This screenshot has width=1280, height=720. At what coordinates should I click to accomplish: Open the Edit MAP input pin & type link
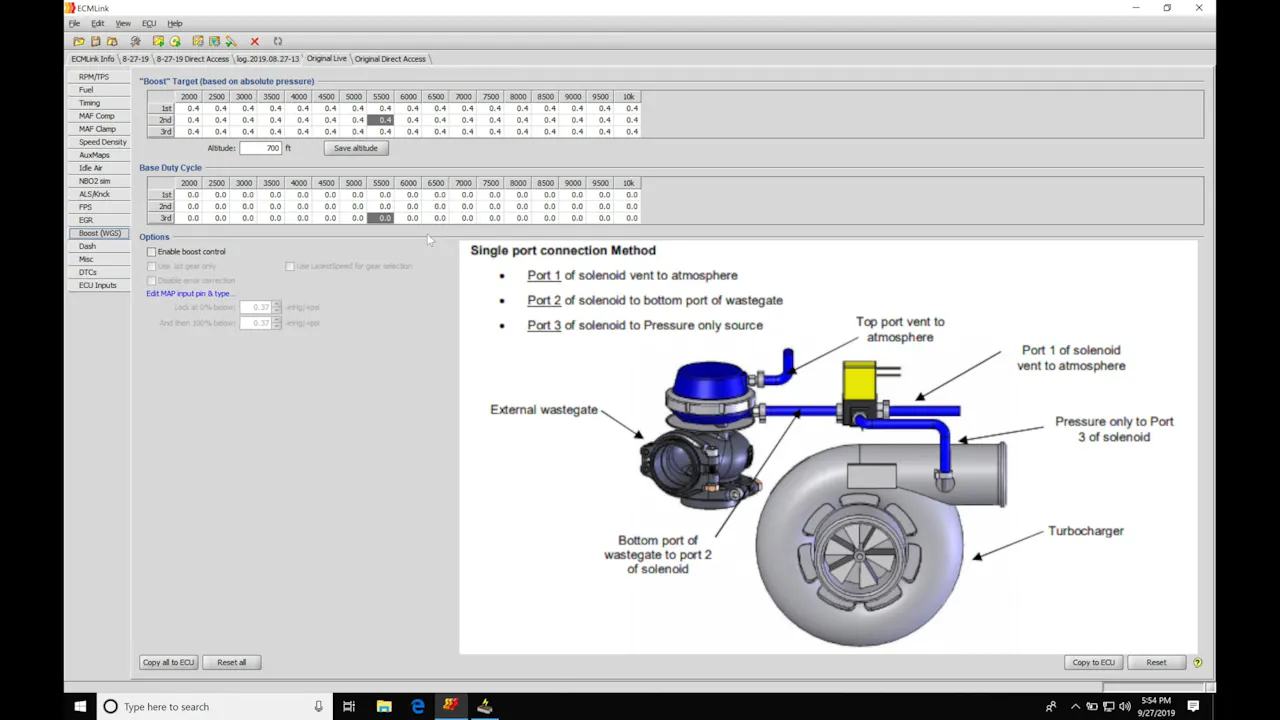[188, 293]
